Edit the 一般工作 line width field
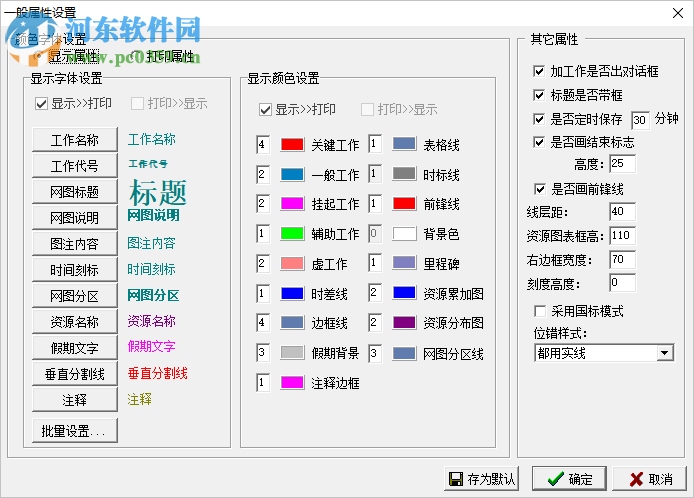 point(263,174)
